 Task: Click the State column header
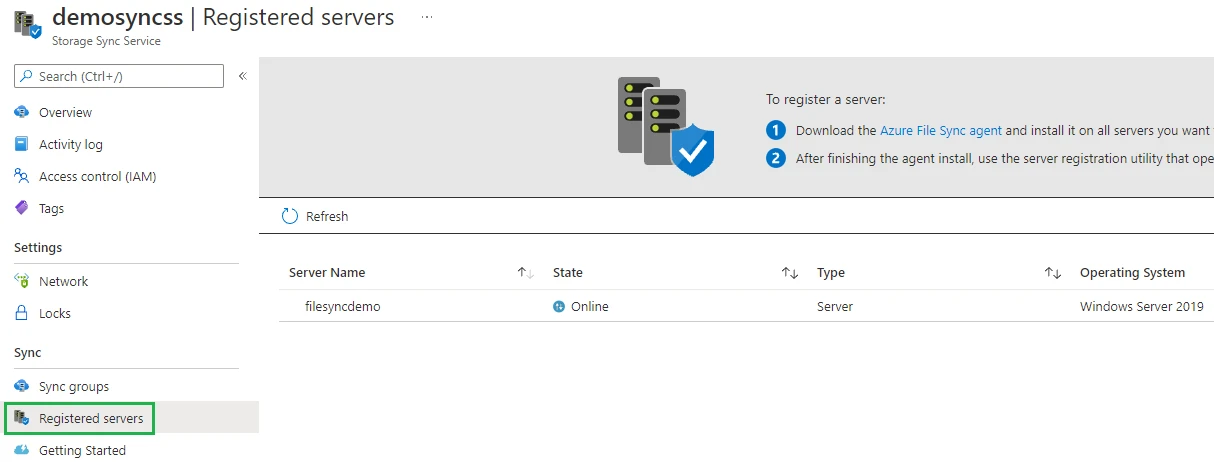click(568, 273)
